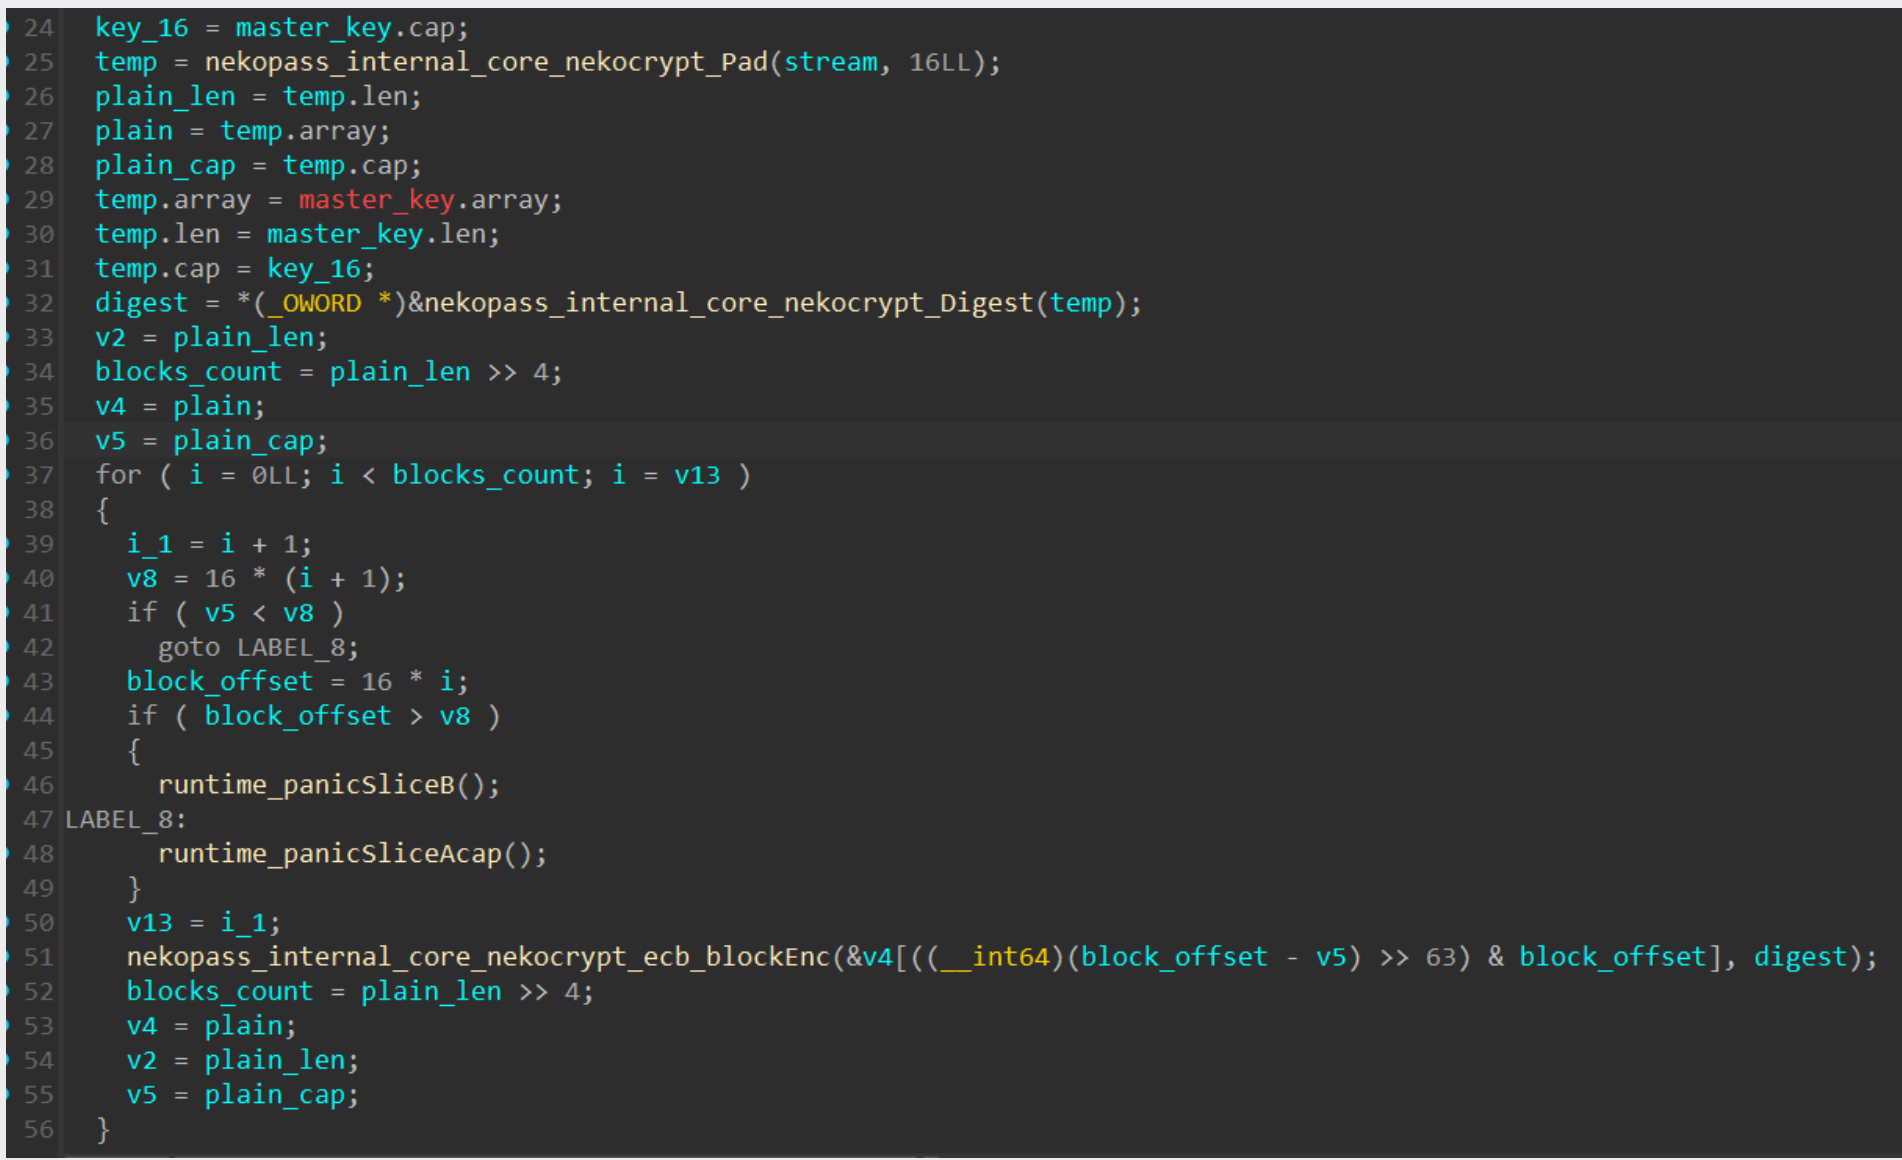Select block_offset being assigned on line 43
1902x1160 pixels.
[219, 682]
